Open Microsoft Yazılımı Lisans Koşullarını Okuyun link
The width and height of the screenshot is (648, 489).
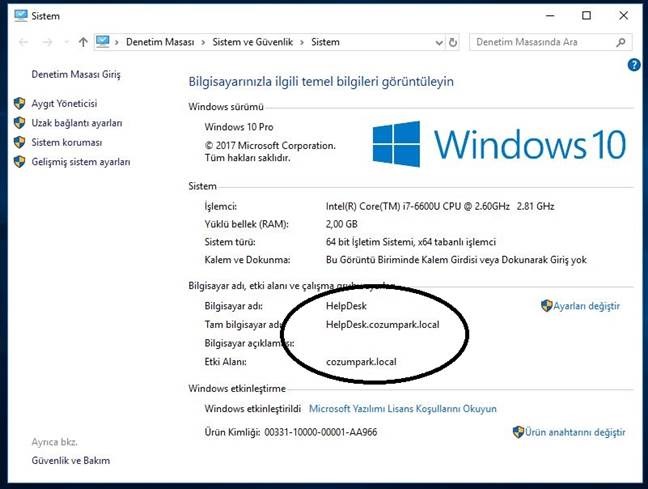403,408
